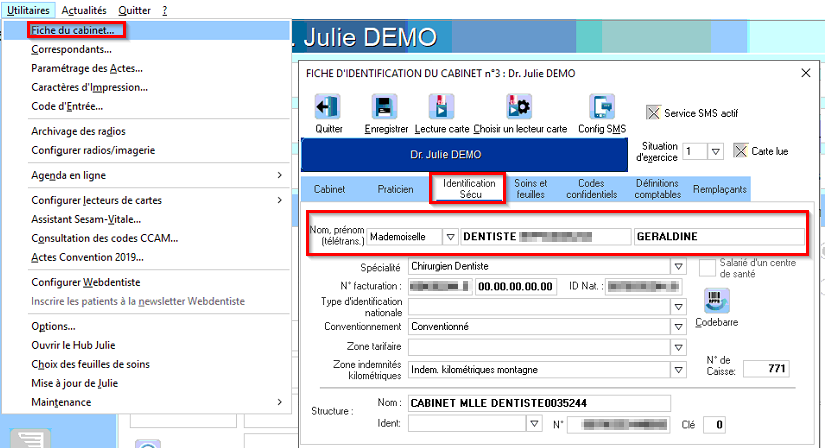825x448 pixels.
Task: Open Zone indemnités kilométriques dropdown
Action: coord(678,370)
